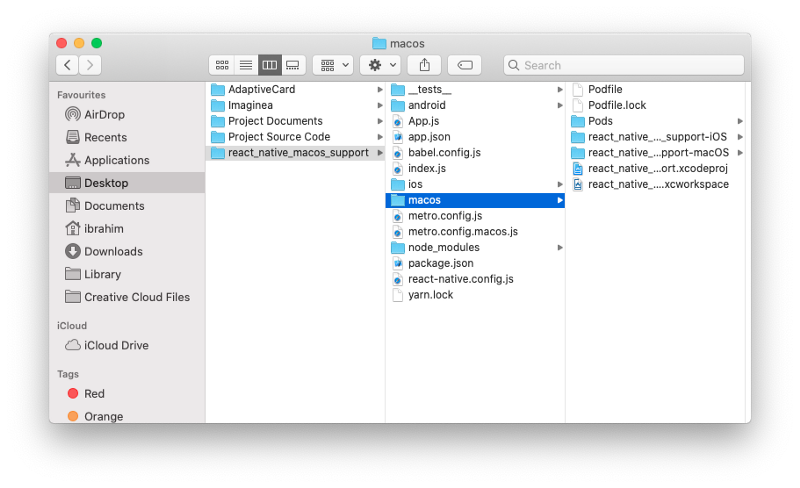Click the Favourites sidebar heading

pyautogui.click(x=81, y=95)
